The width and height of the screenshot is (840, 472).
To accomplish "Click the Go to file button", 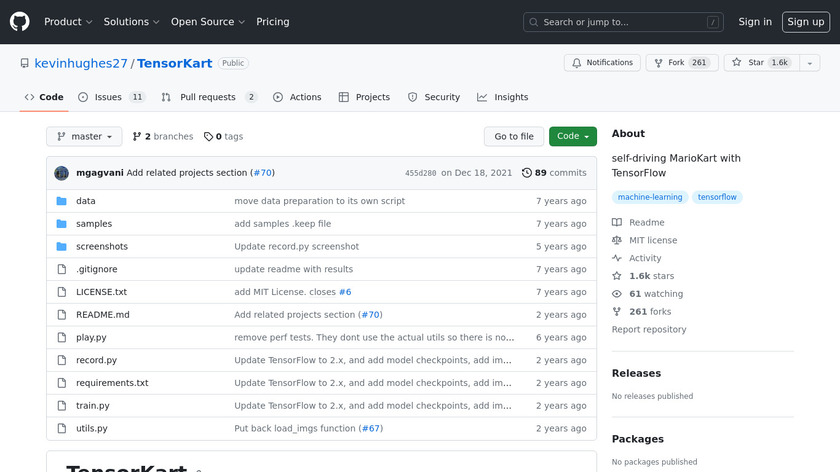I will point(514,137).
